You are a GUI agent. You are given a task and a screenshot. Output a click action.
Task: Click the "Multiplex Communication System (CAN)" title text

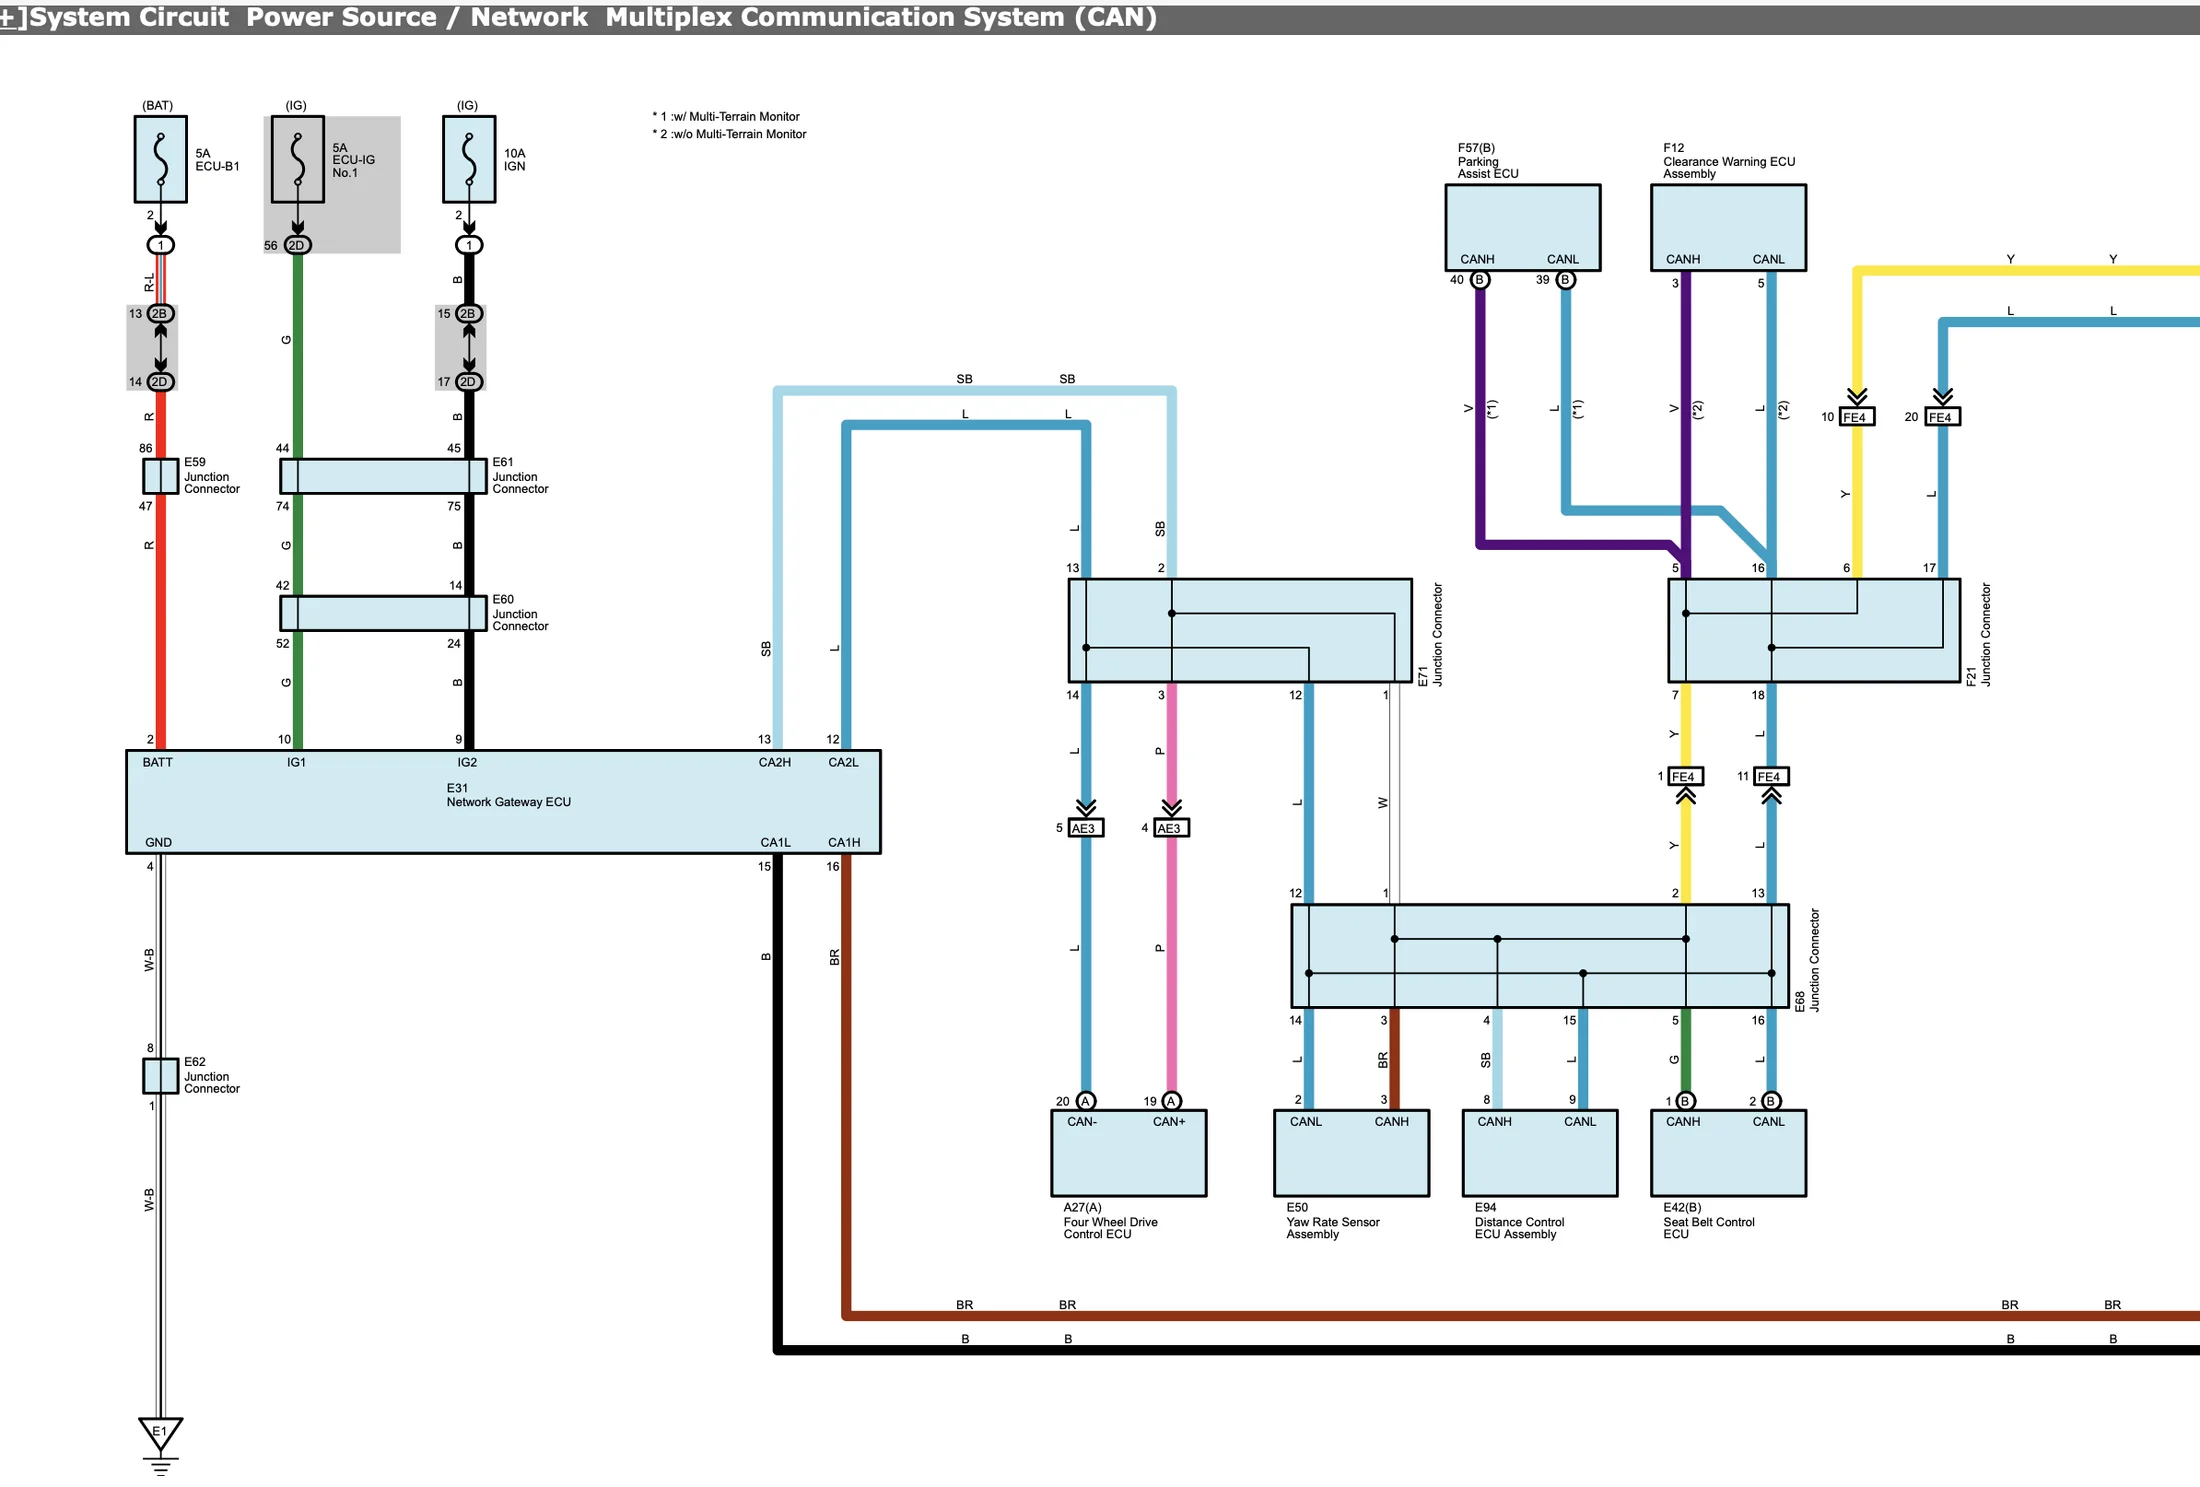coord(881,17)
